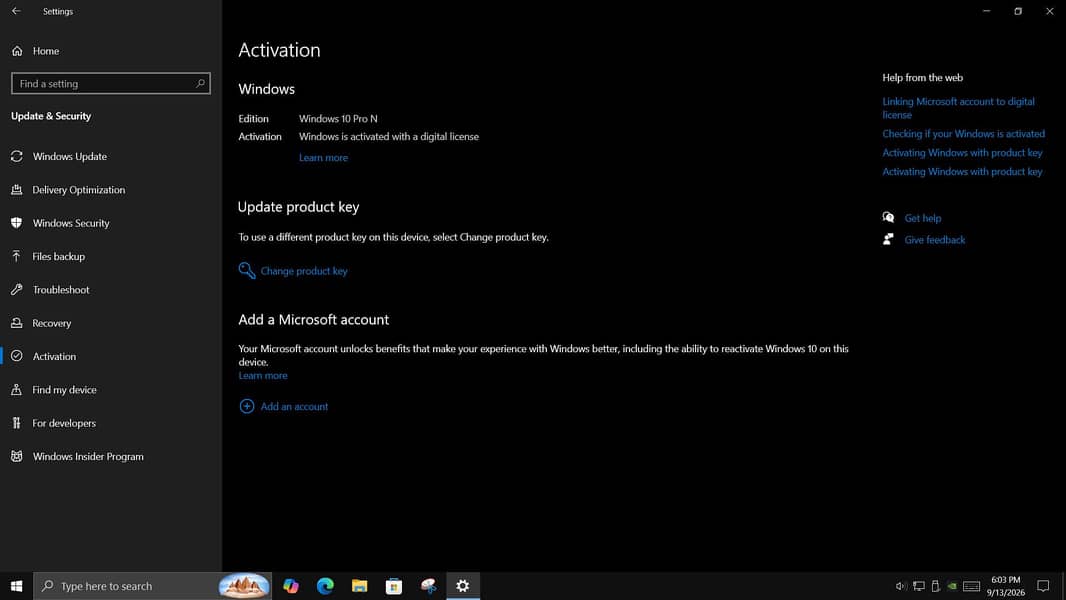Screen dimensions: 1066x600
Task: Open Recovery section
Action: [111, 323]
